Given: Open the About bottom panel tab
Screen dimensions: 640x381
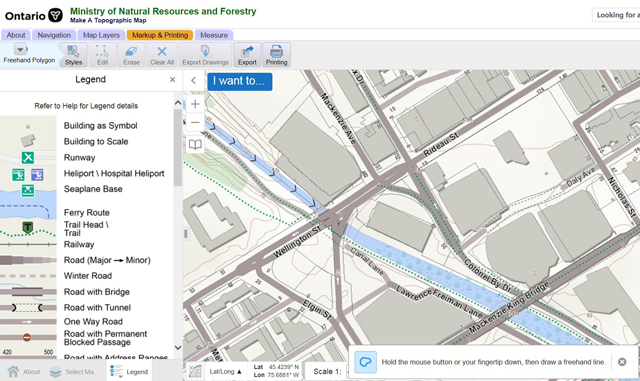Looking at the screenshot, I should [x=24, y=372].
